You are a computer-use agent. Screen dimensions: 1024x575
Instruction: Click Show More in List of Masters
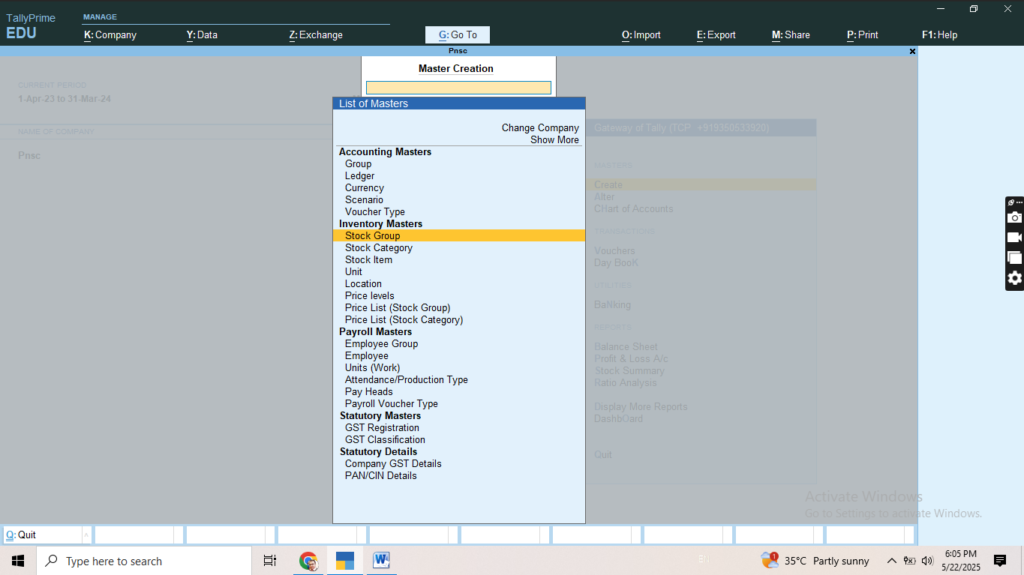point(554,140)
